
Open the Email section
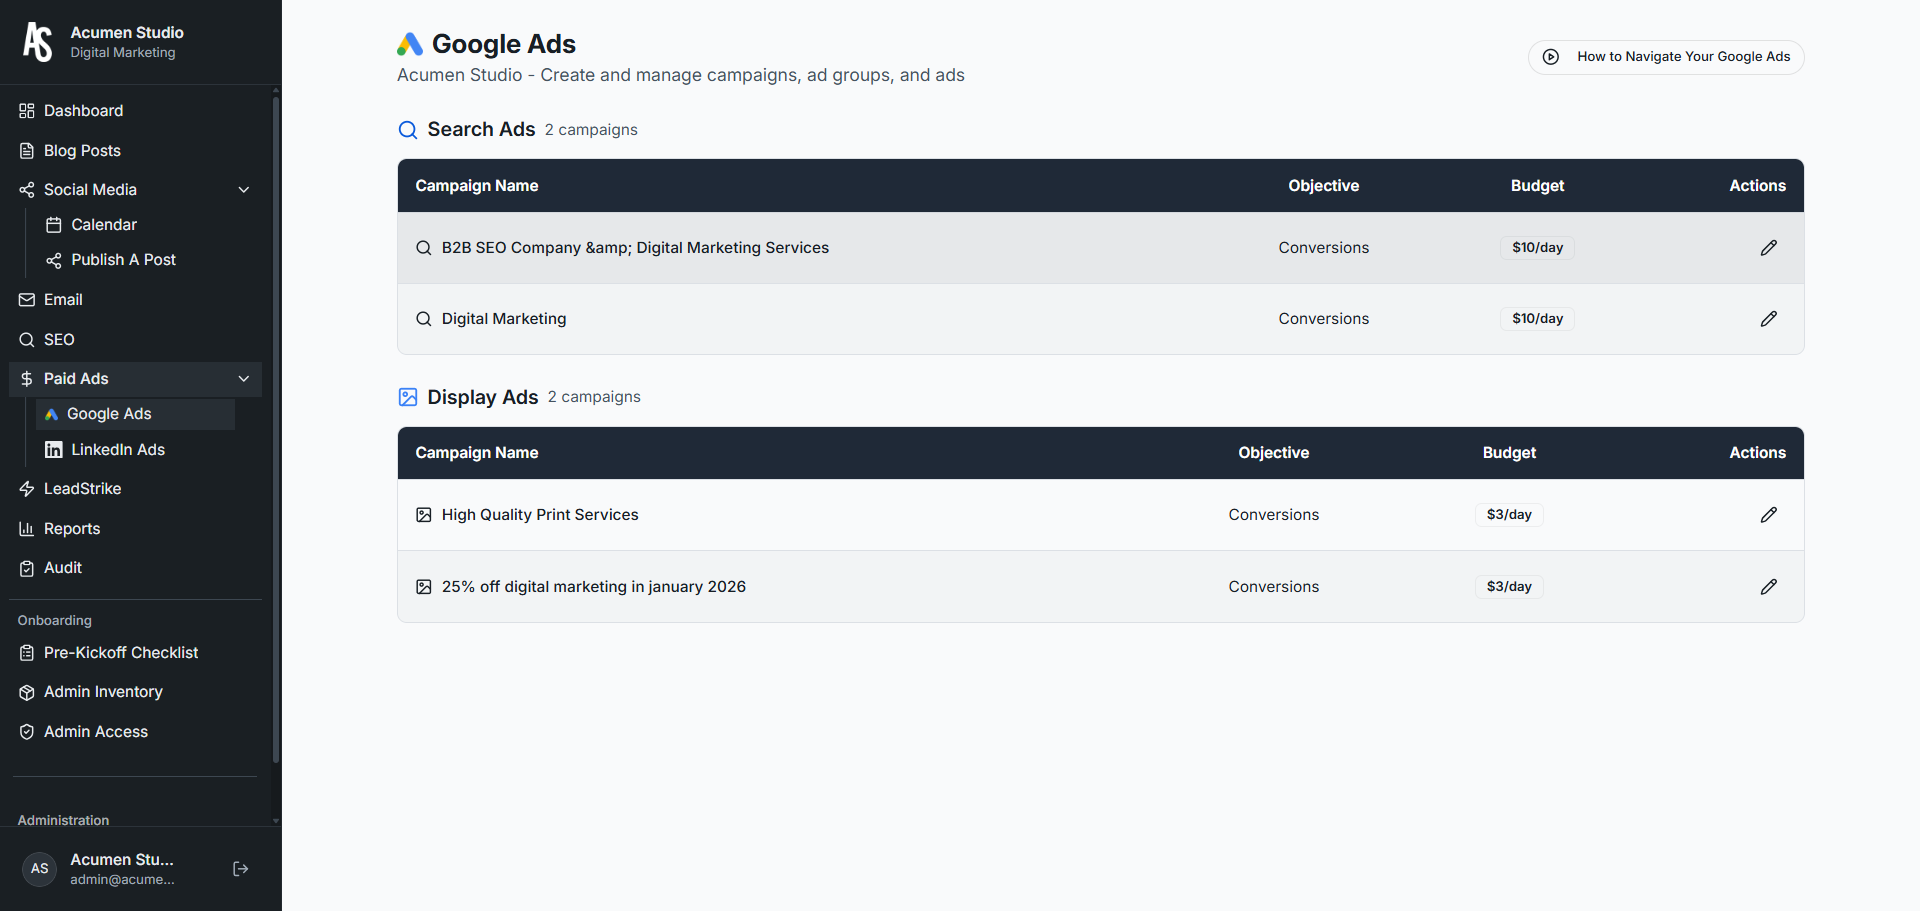point(135,300)
